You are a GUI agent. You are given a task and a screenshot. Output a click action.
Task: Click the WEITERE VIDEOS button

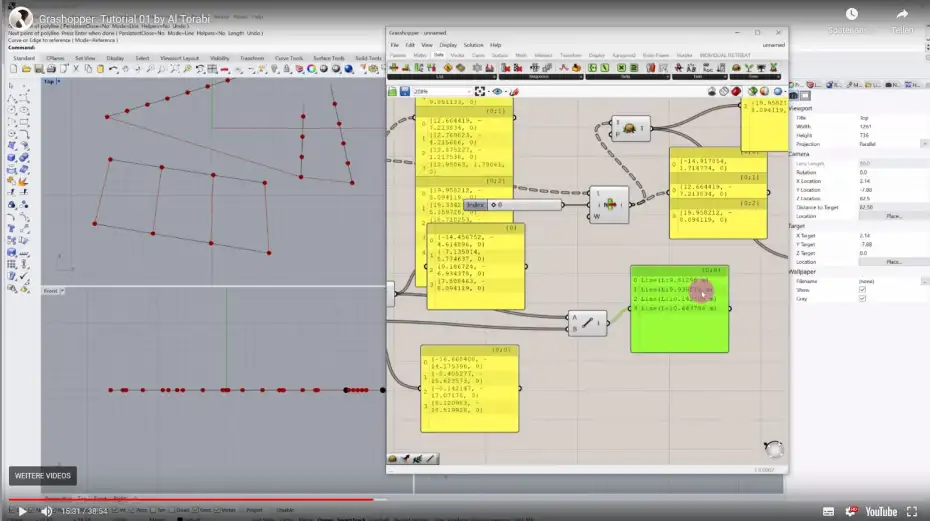coord(43,476)
